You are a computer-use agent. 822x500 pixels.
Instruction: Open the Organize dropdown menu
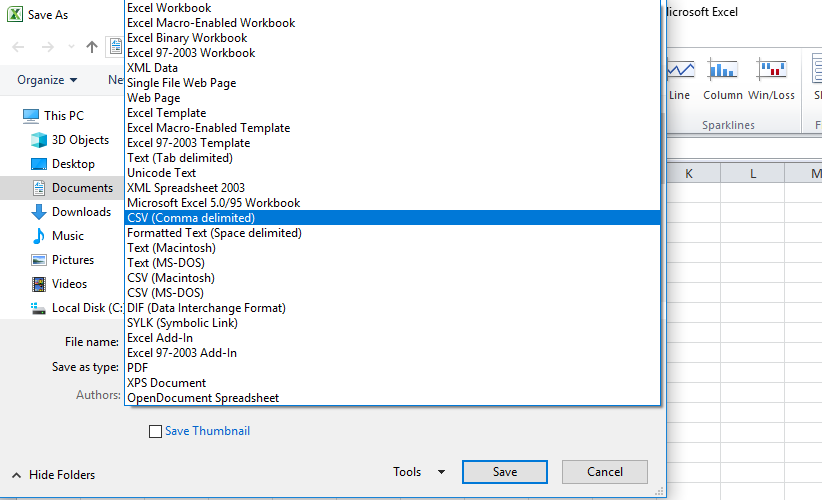click(x=47, y=80)
